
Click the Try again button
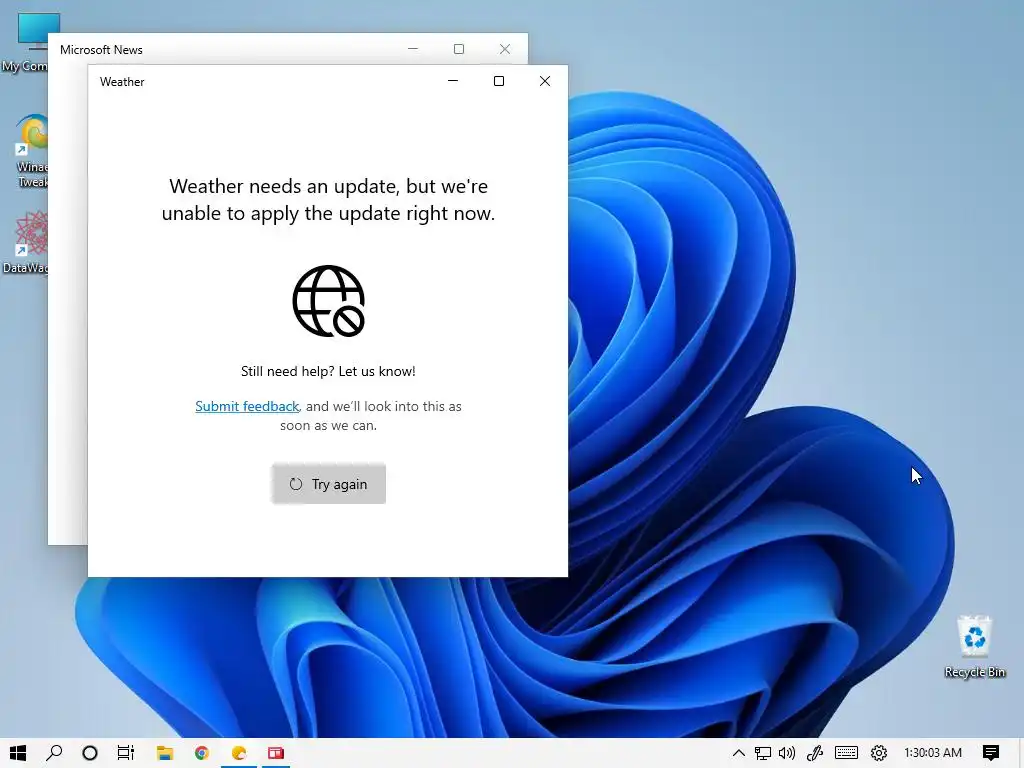pyautogui.click(x=328, y=484)
